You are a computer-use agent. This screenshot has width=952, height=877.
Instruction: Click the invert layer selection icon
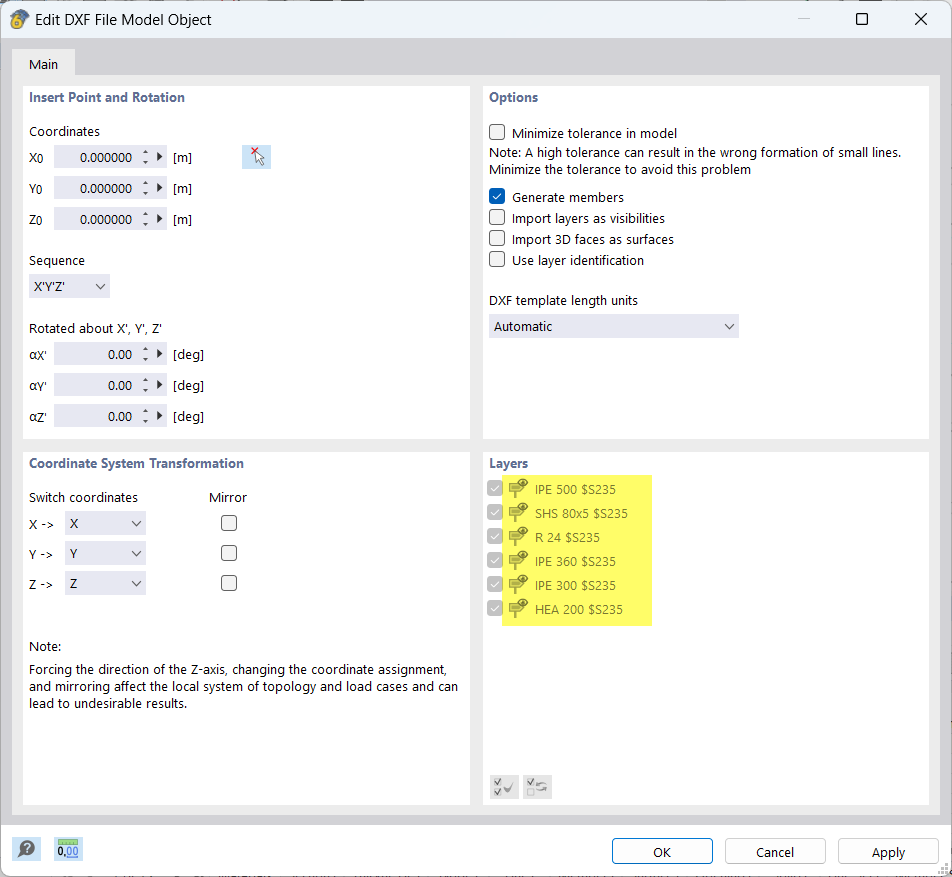pos(537,787)
